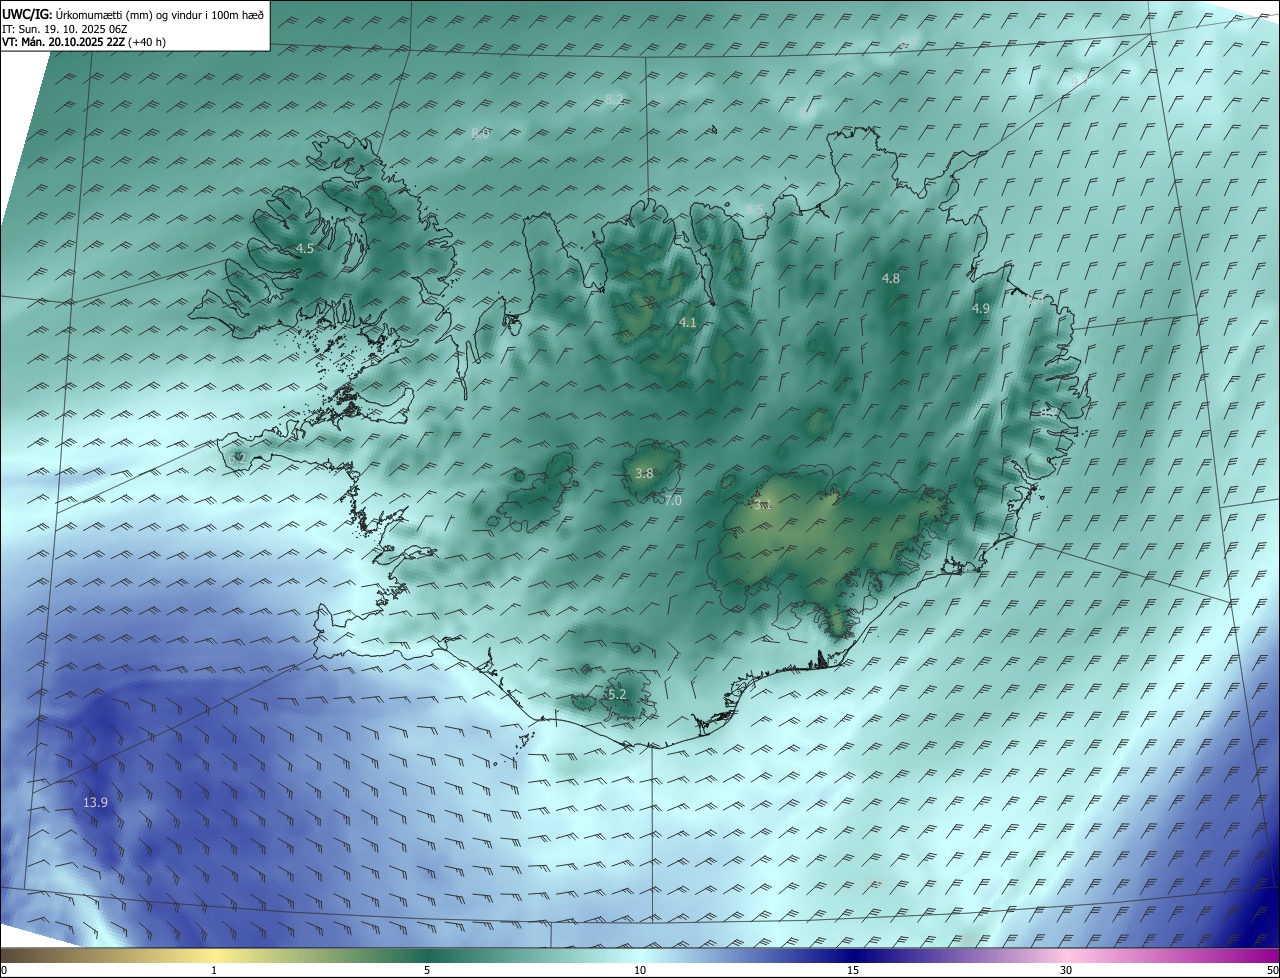Click the 8.0 value label north of the Westfjords
Image resolution: width=1280 pixels, height=978 pixels.
coord(480,133)
